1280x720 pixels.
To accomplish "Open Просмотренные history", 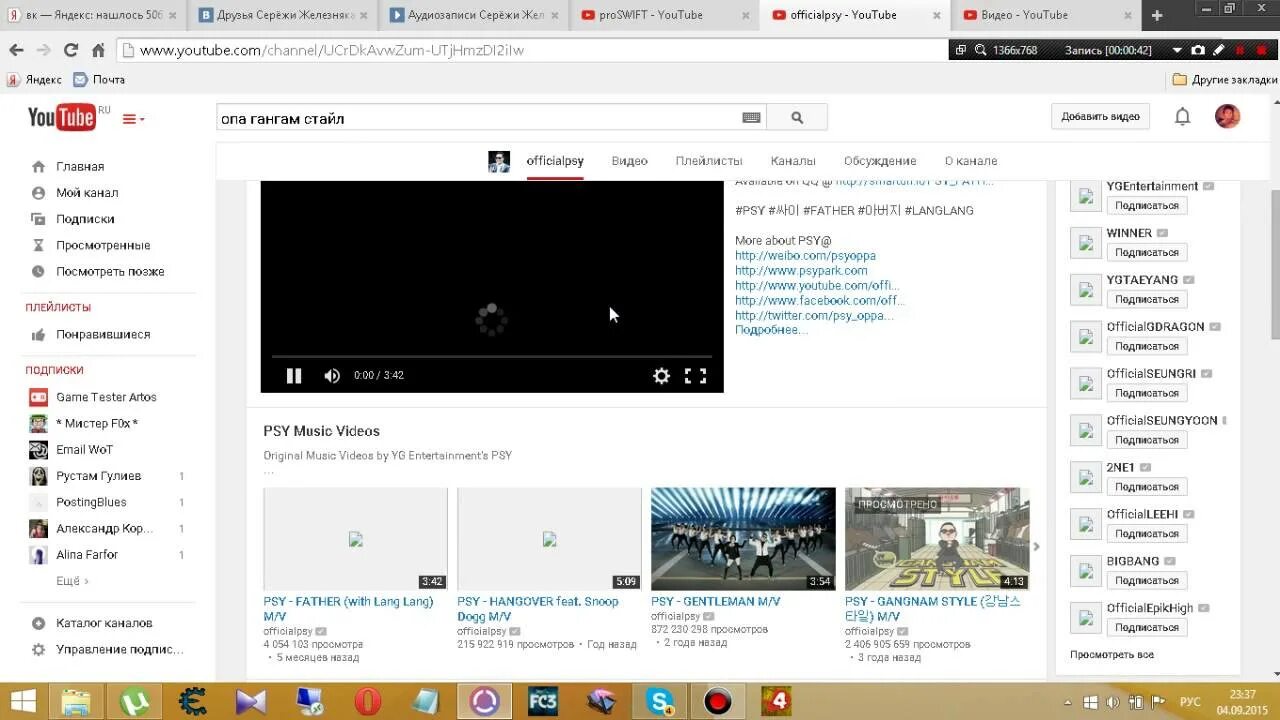I will pyautogui.click(x=103, y=245).
